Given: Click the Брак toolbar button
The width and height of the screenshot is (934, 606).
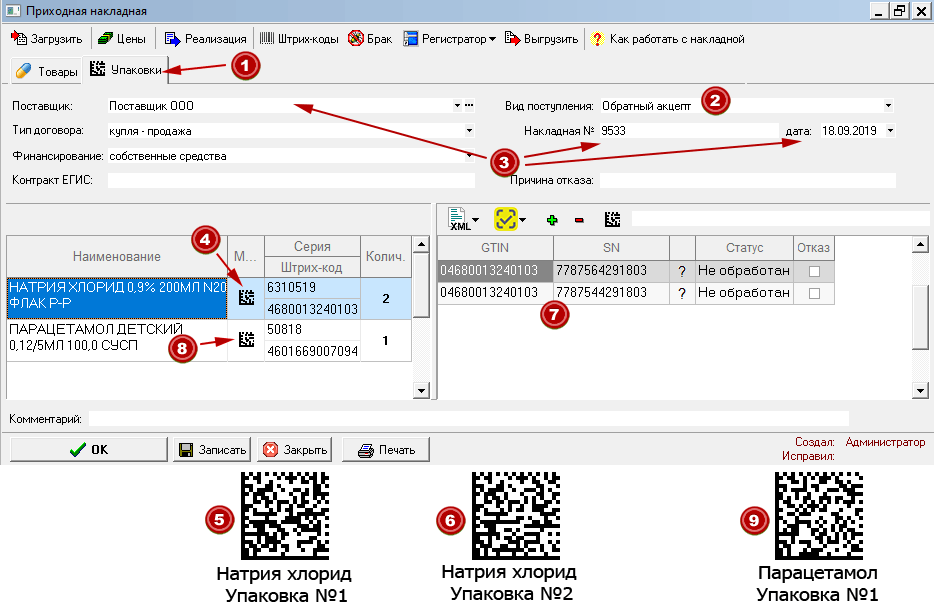Looking at the screenshot, I should [x=370, y=39].
